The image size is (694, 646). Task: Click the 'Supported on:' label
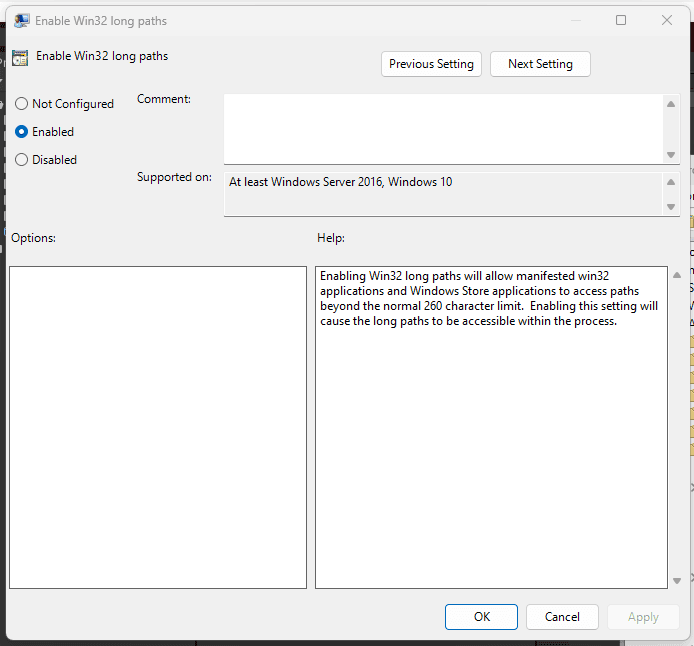click(174, 177)
